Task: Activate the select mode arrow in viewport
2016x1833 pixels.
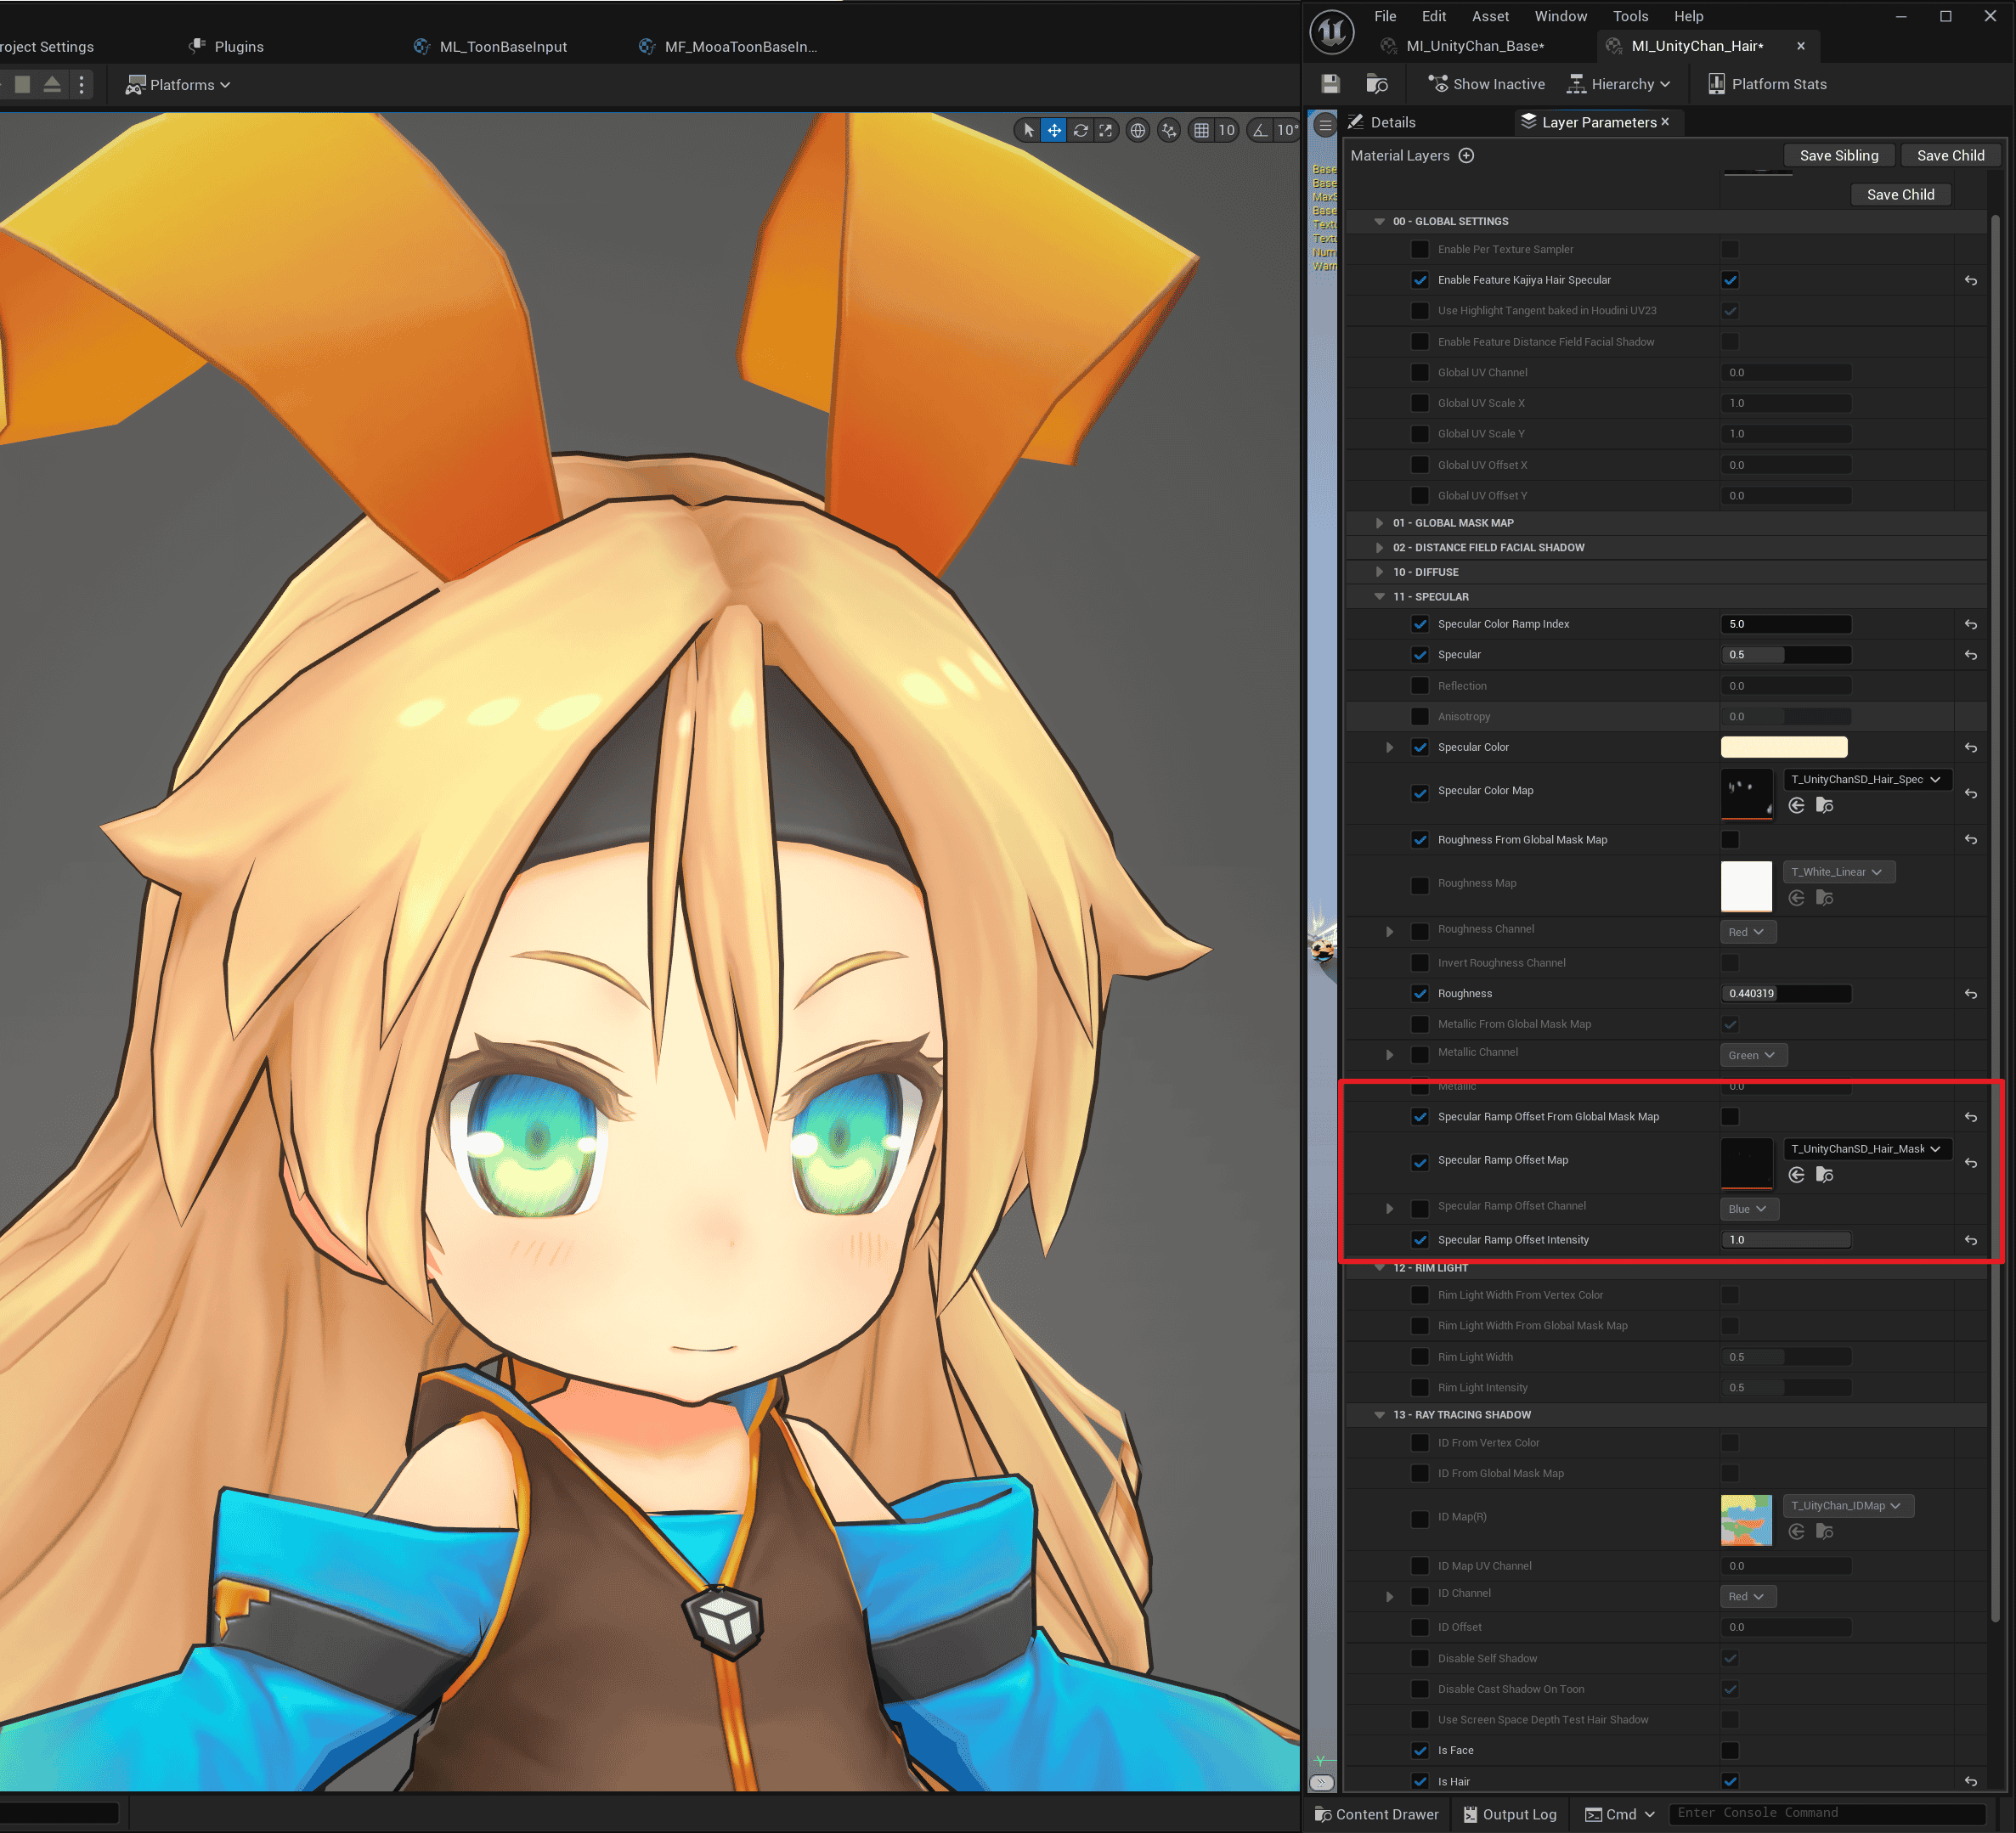Action: coord(1028,130)
